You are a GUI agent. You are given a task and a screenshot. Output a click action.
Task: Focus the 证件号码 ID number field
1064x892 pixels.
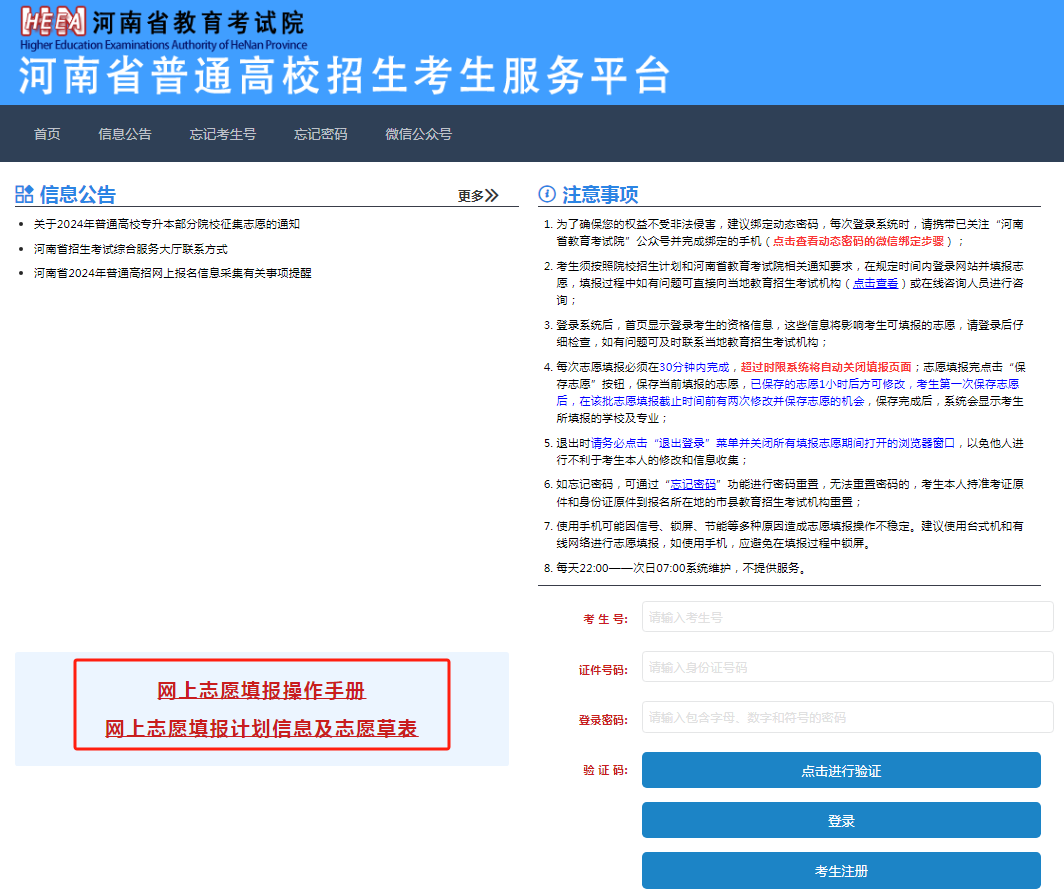coord(847,667)
